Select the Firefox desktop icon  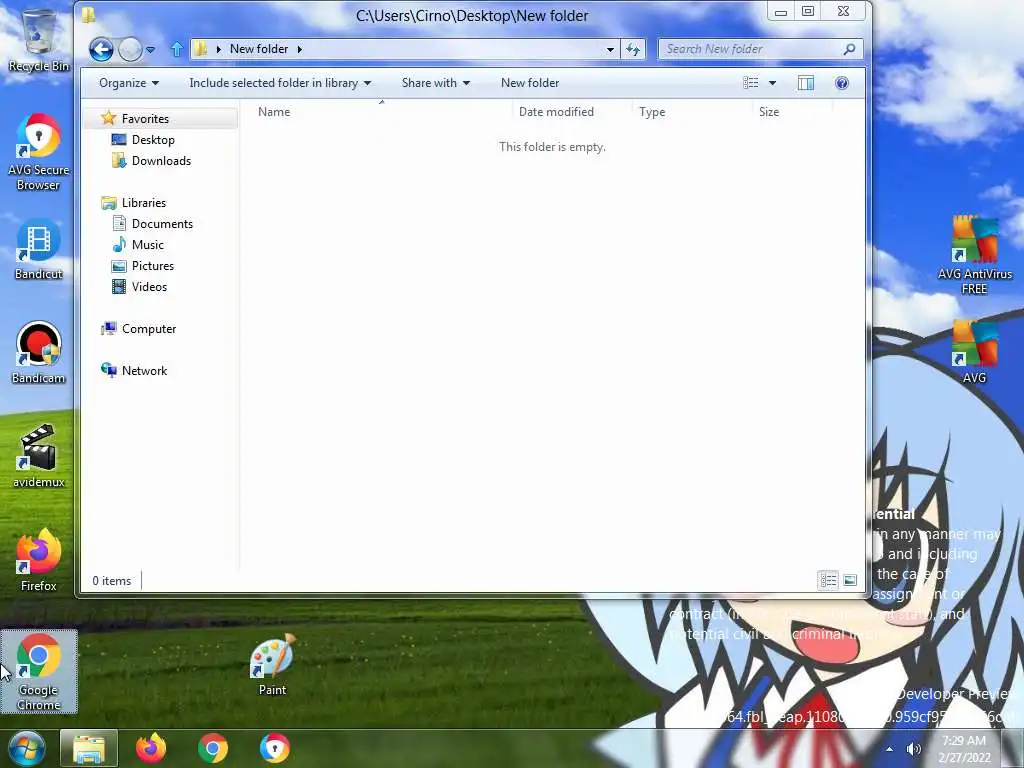tap(39, 561)
